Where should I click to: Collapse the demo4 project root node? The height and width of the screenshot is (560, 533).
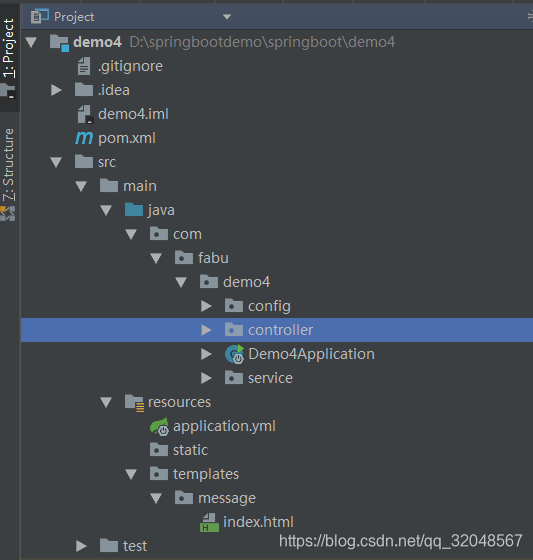31,42
